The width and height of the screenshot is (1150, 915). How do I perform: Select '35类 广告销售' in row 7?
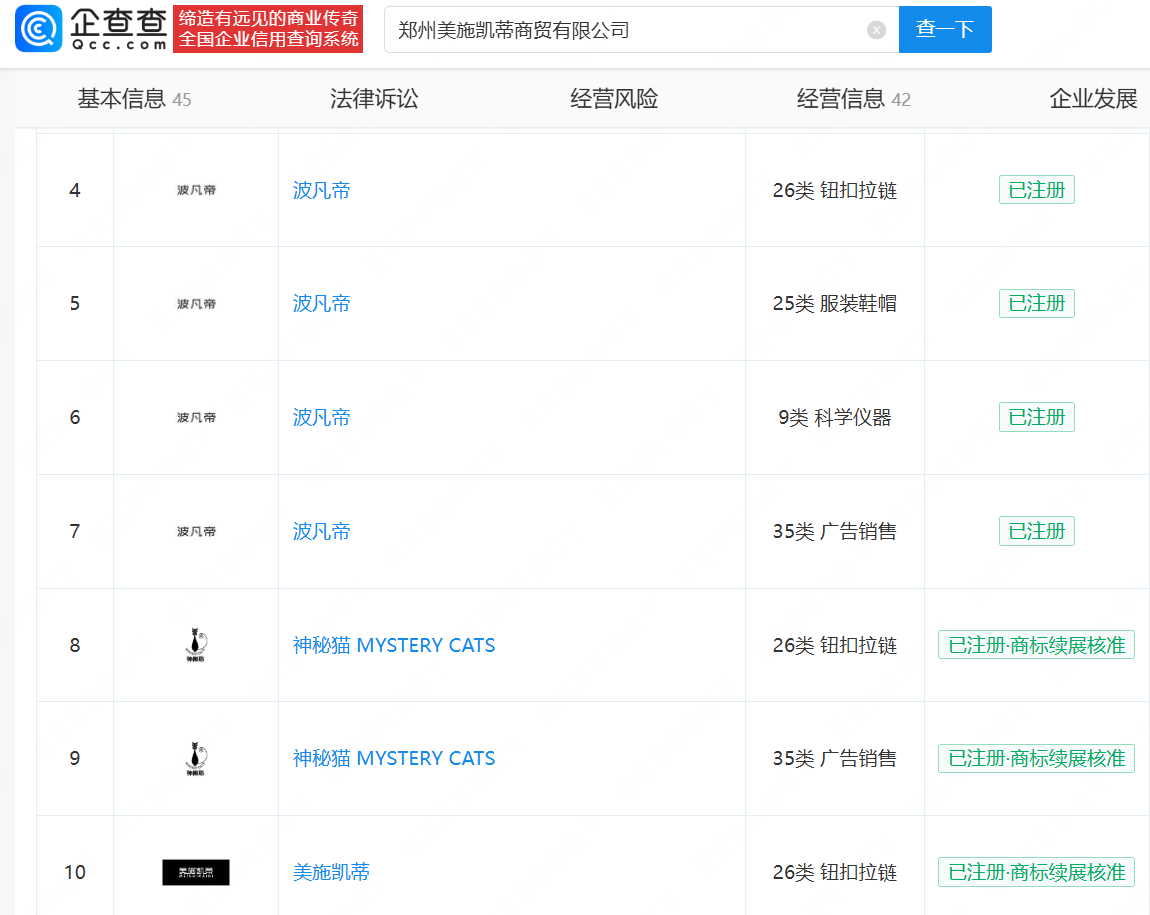835,532
